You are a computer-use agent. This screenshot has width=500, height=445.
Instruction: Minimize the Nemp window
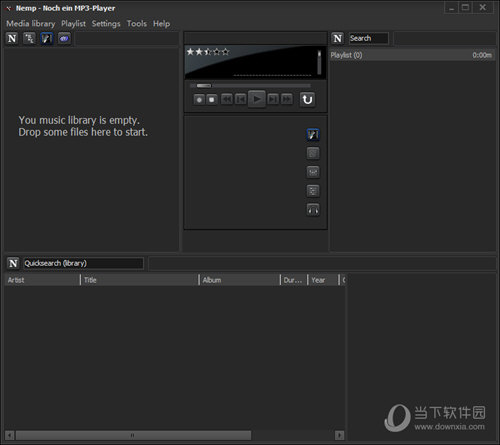click(452, 8)
